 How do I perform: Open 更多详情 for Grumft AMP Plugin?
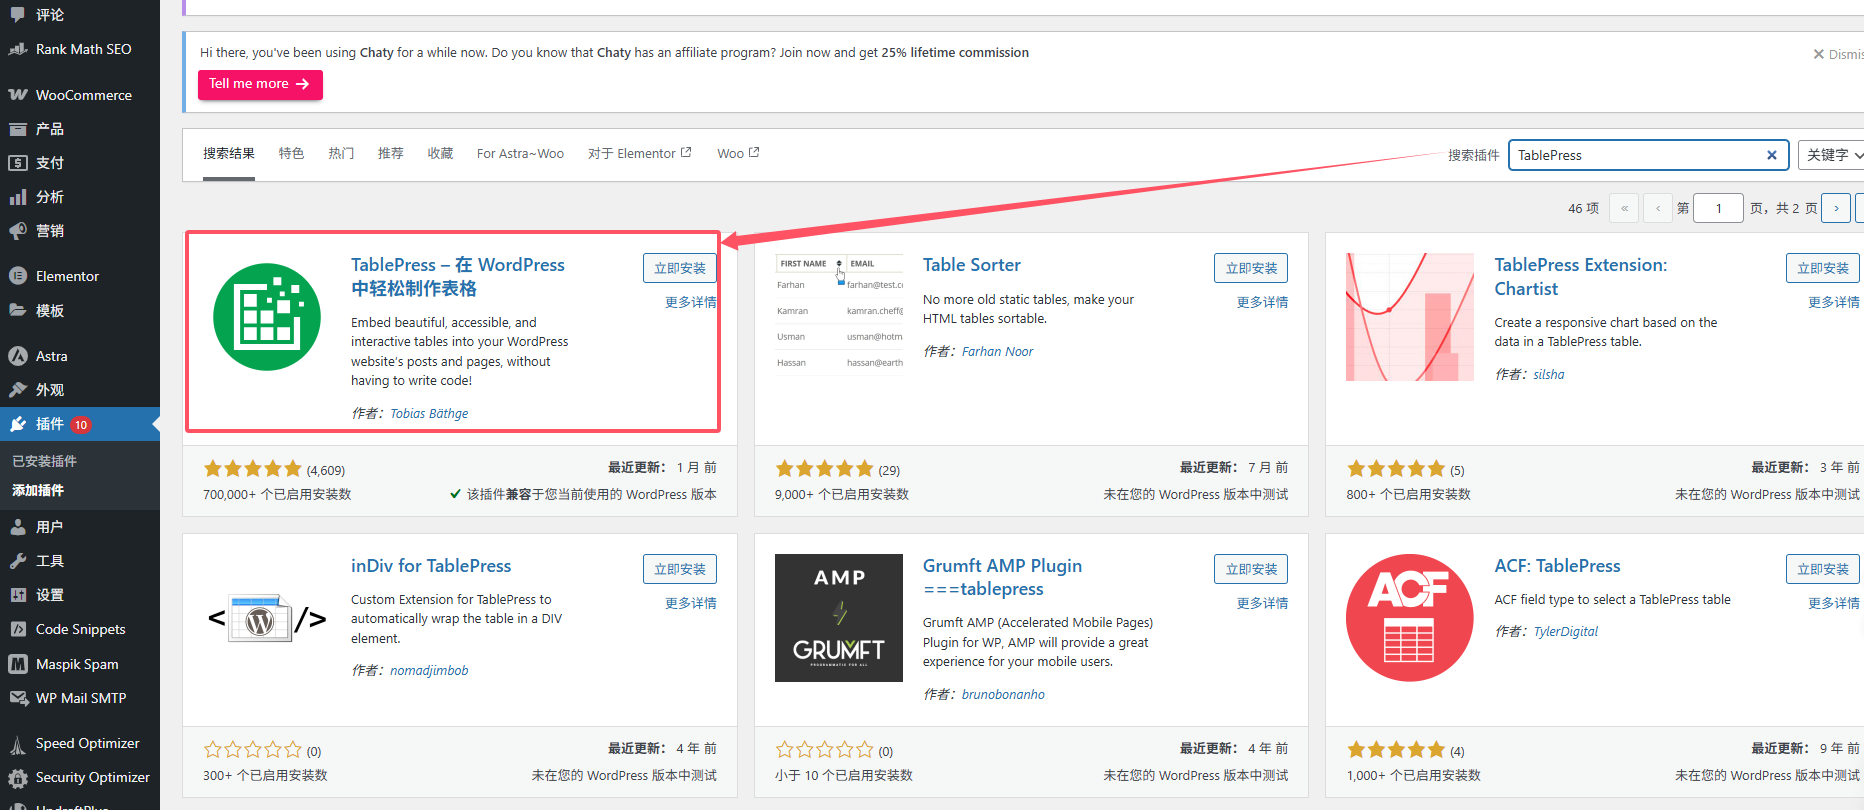1262,603
